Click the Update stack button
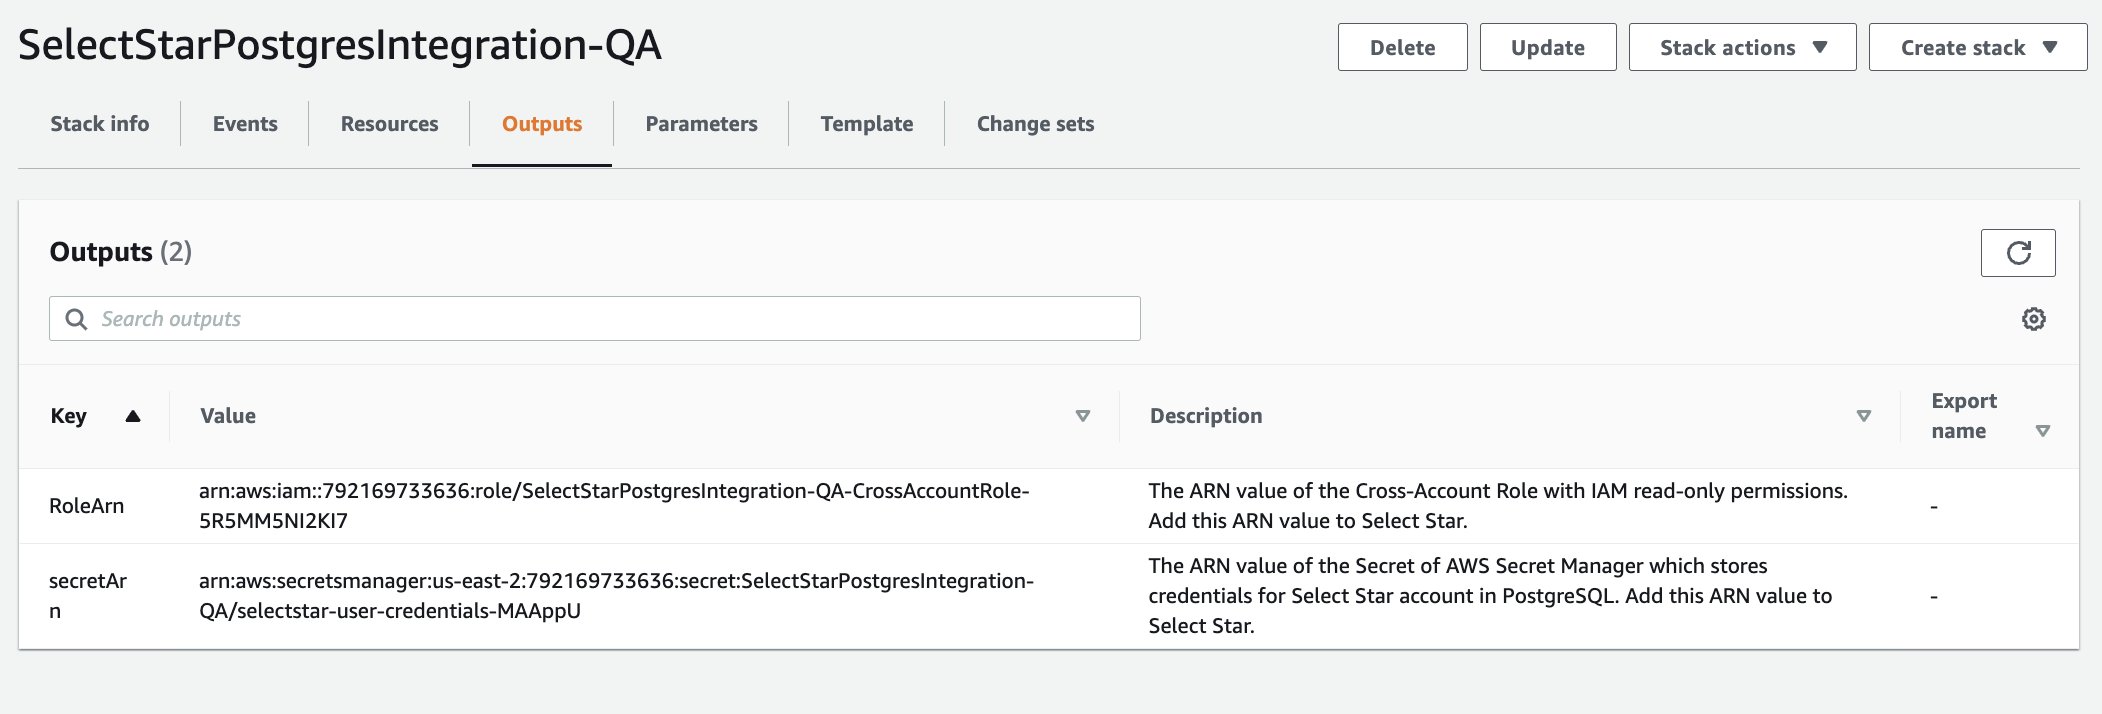The width and height of the screenshot is (2102, 714). [x=1548, y=48]
